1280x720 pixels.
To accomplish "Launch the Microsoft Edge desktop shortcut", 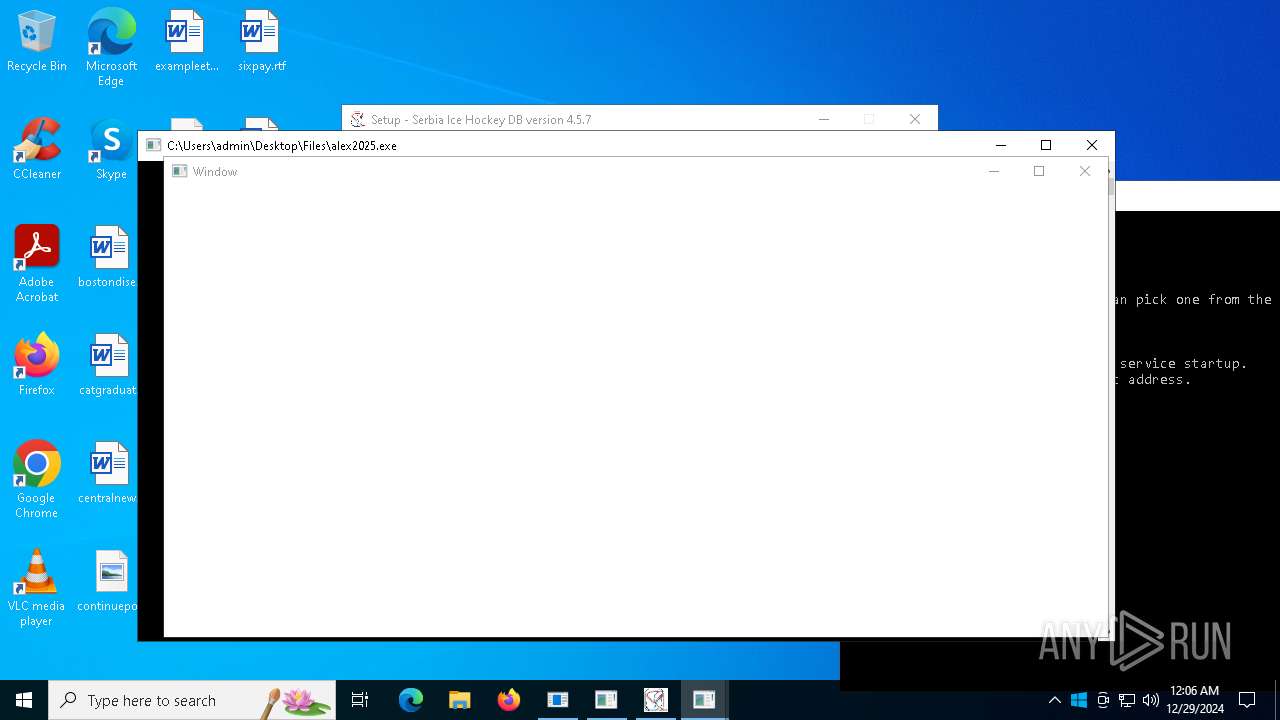I will tap(111, 48).
